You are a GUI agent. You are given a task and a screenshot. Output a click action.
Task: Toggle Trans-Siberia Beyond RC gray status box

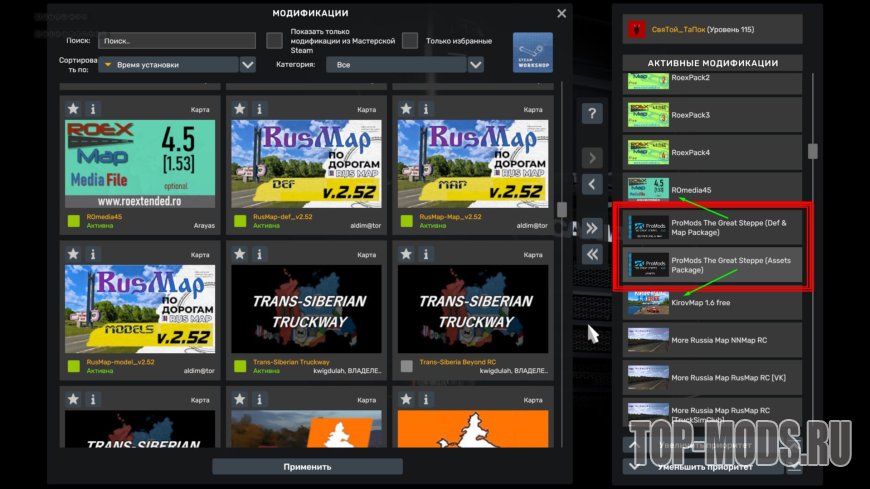pos(406,366)
